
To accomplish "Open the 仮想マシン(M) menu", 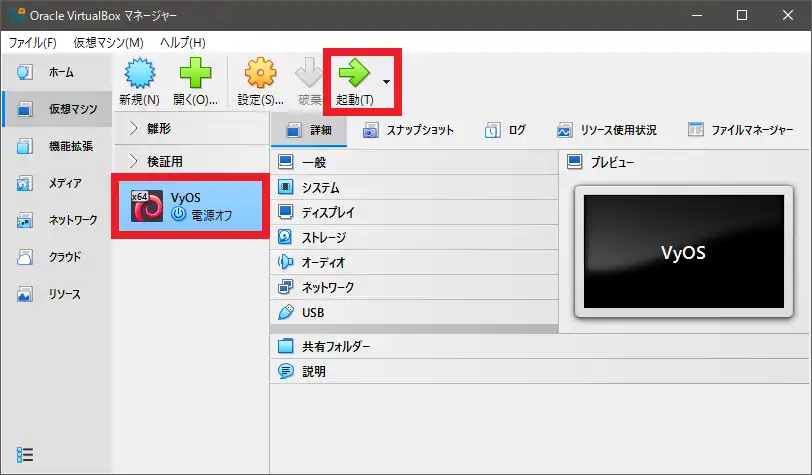I will 108,42.
